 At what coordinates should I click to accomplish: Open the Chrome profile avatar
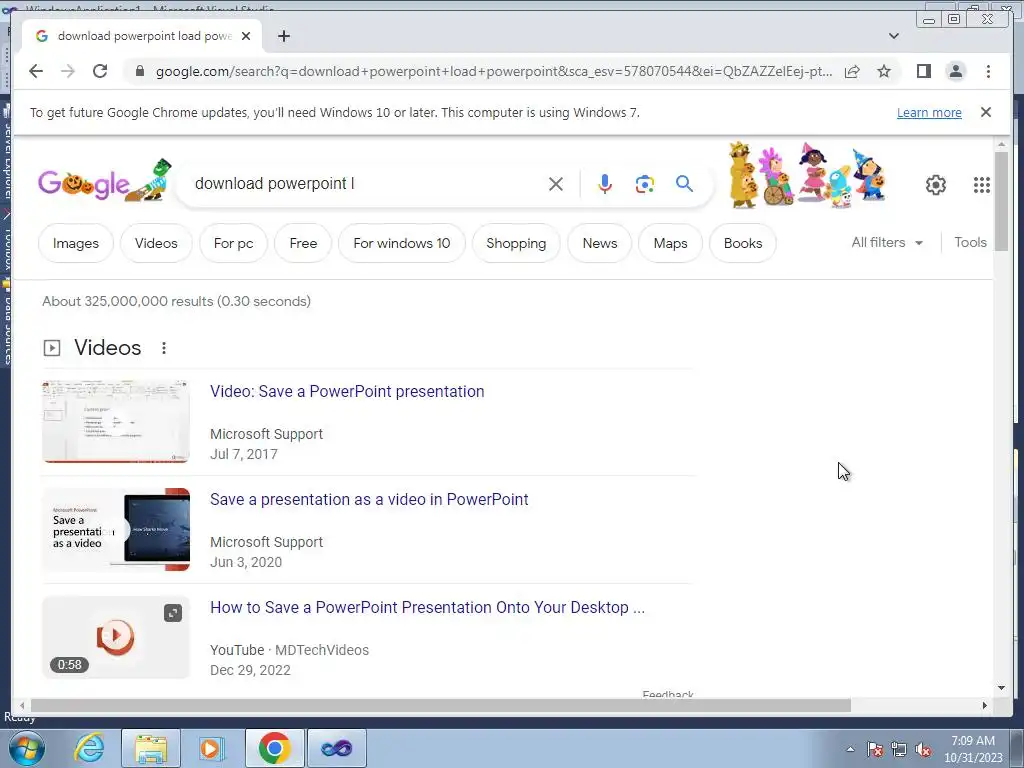[955, 71]
